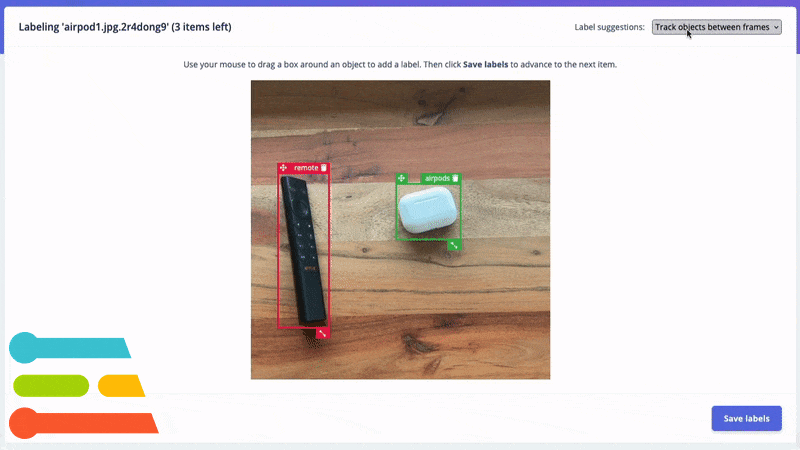Click the black remote control in the image

[303, 251]
